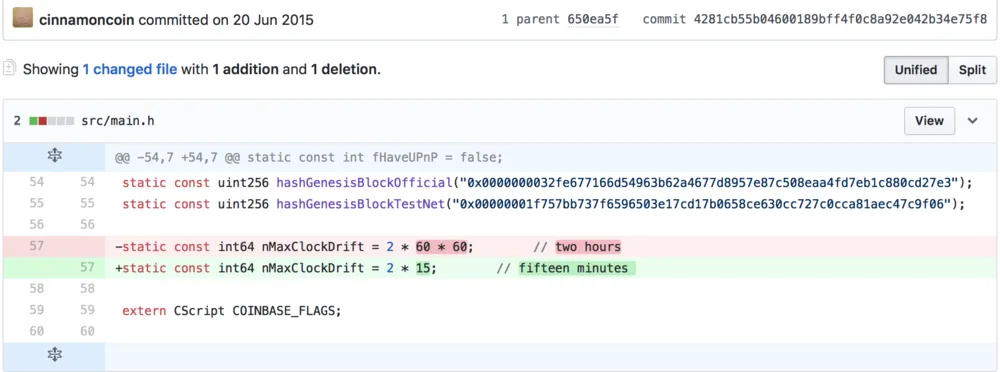1000x372 pixels.
Task: Click the diffstat colored squares indicator
Action: pyautogui.click(x=52, y=121)
